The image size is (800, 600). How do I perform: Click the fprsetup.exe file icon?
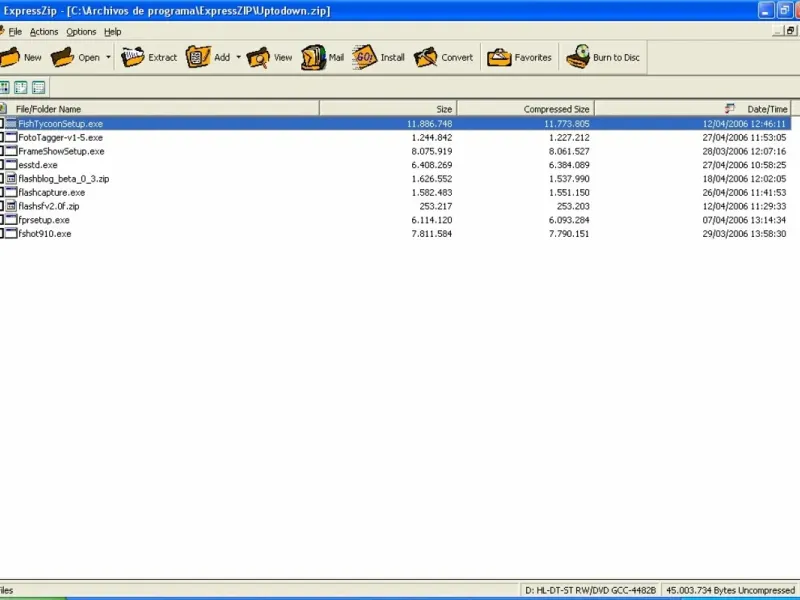[11, 220]
